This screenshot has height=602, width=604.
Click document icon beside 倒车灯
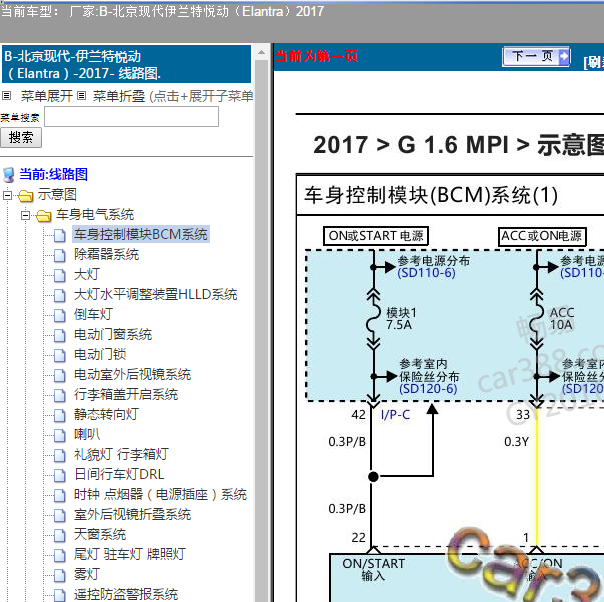(x=59, y=315)
